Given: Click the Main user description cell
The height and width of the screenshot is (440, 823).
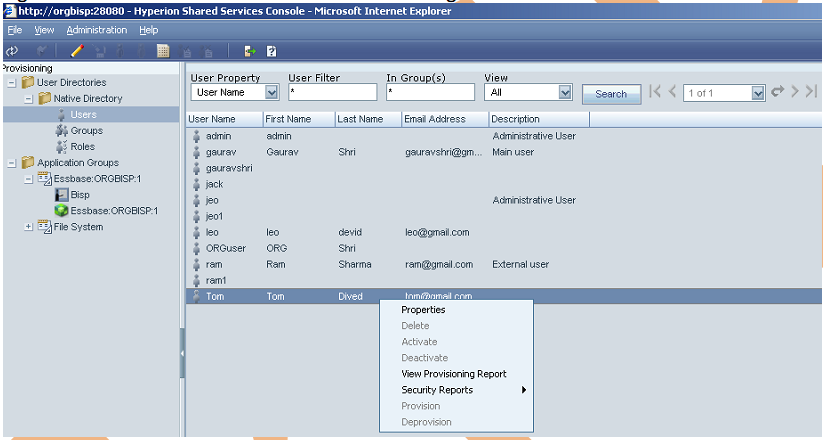Looking at the screenshot, I should [x=513, y=152].
